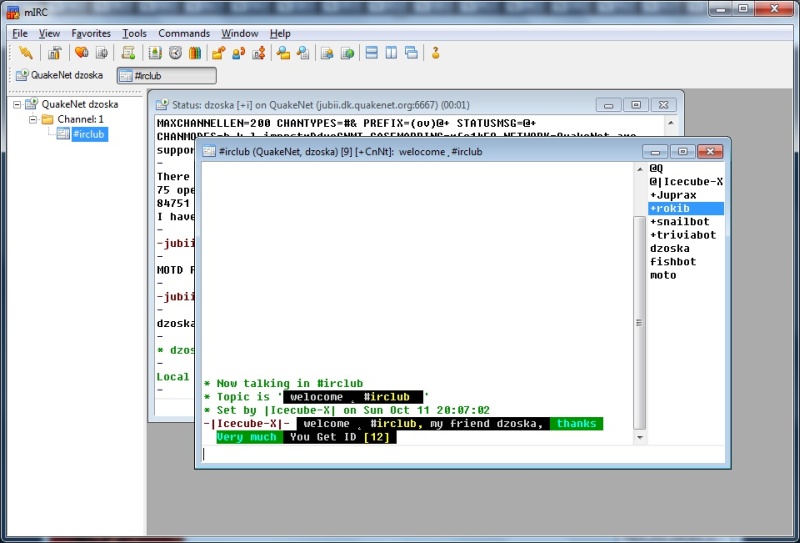Open the Received Files magnifier folder icon
800x543 pixels.
pyautogui.click(x=283, y=53)
